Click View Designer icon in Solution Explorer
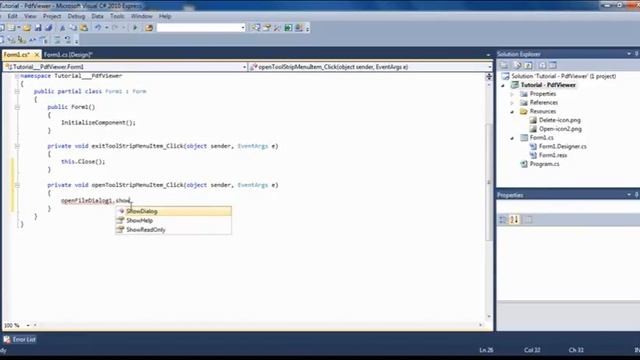The image size is (640, 360). (x=553, y=65)
